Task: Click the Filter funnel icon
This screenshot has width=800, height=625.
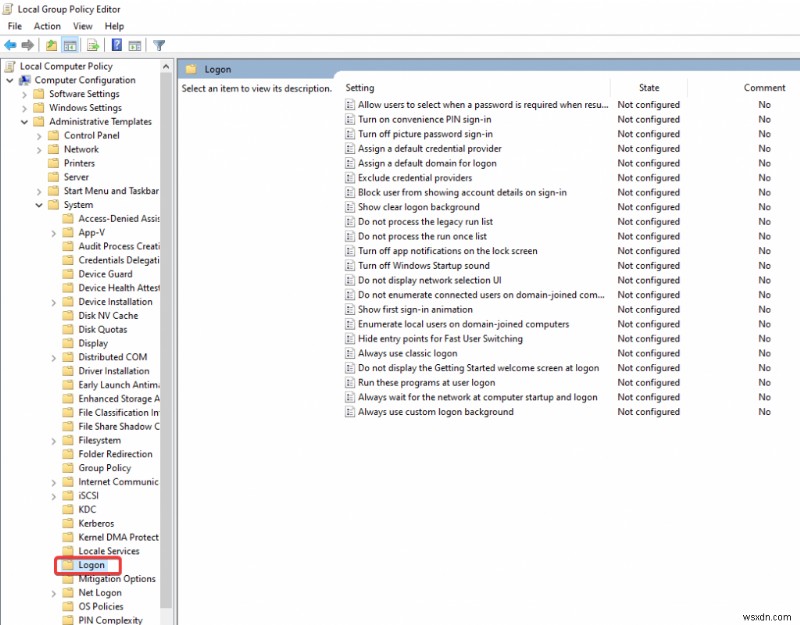Action: click(x=158, y=45)
